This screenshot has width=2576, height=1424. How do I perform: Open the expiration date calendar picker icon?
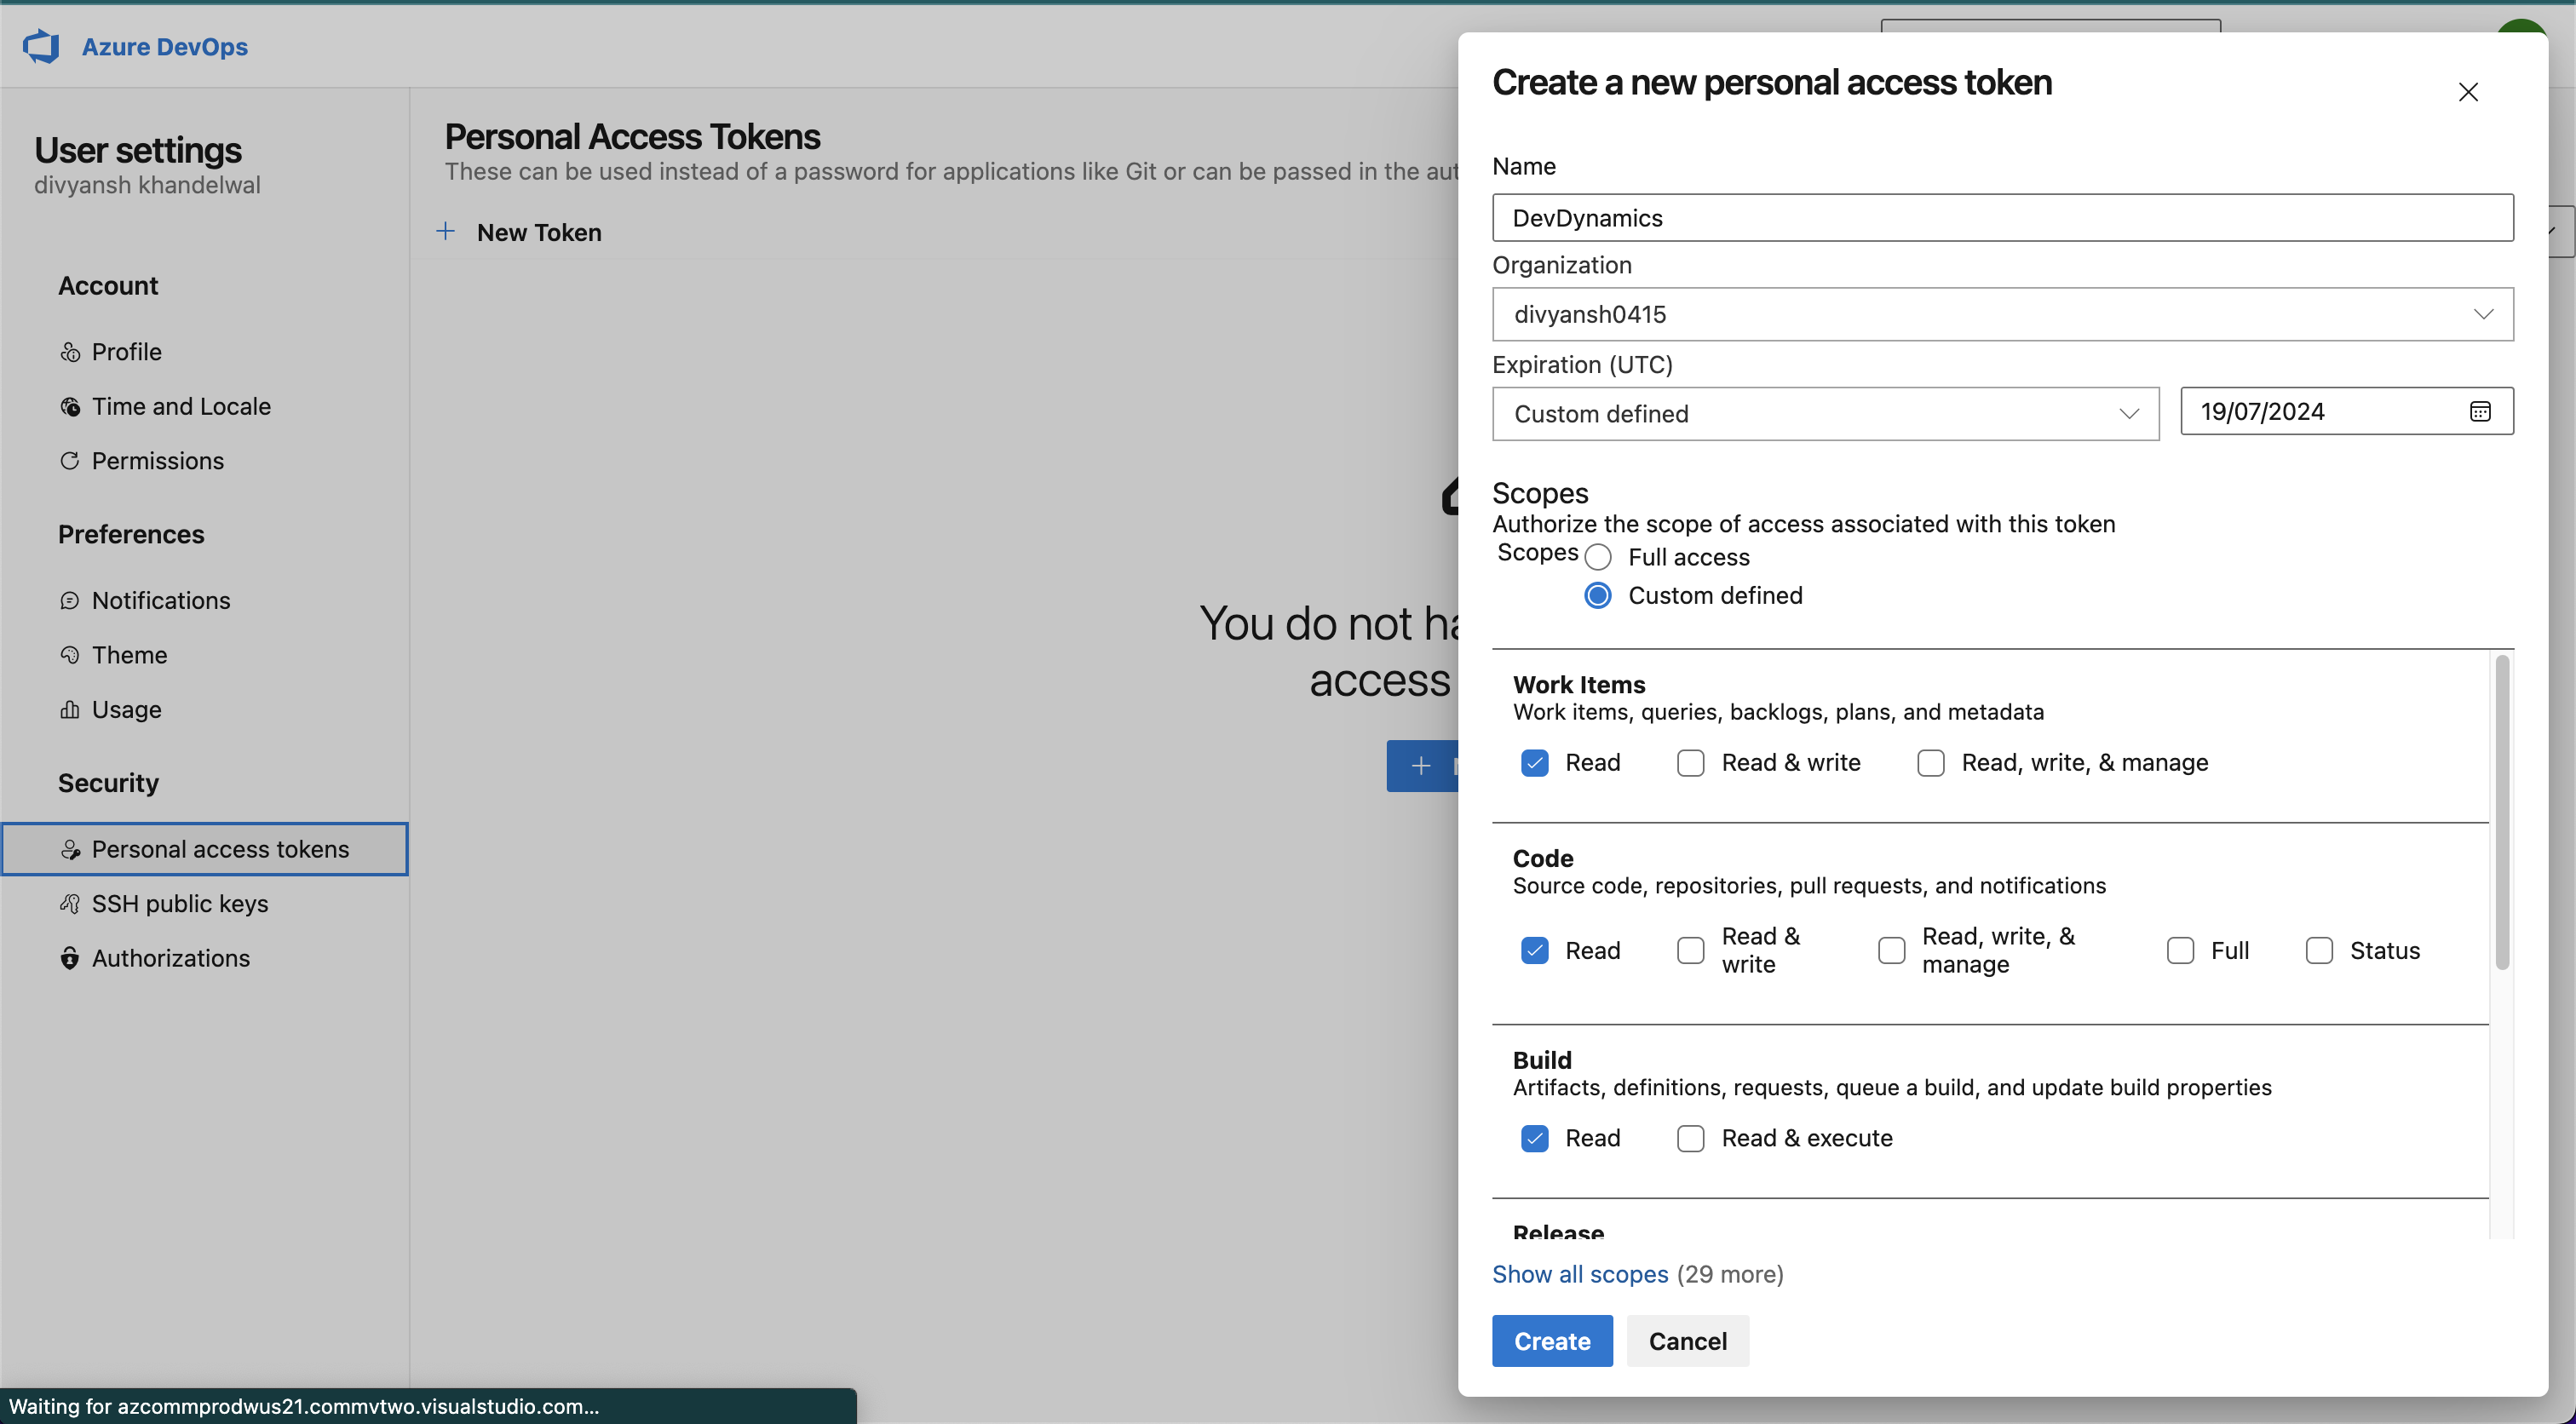click(x=2480, y=411)
